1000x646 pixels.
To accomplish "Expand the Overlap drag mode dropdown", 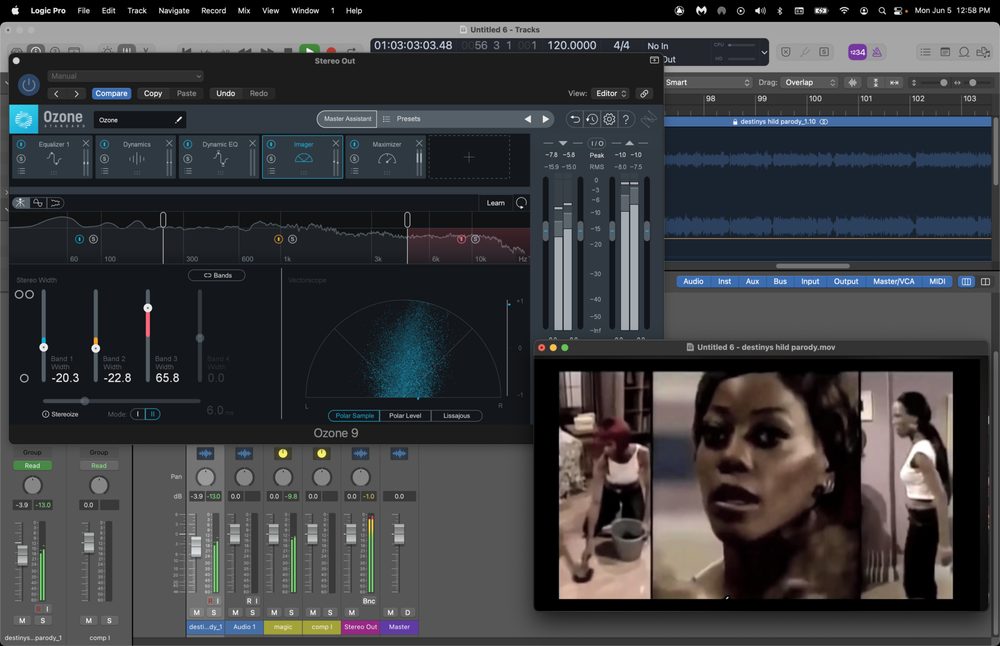I will click(x=811, y=82).
